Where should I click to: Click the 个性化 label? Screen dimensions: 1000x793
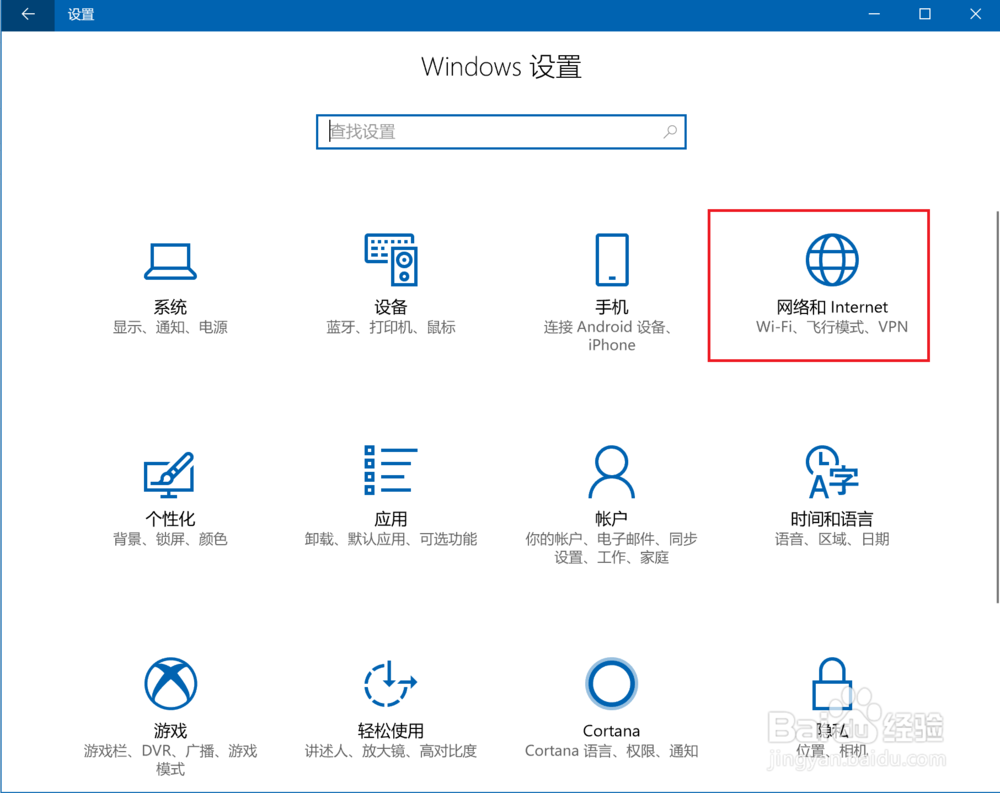pos(170,519)
